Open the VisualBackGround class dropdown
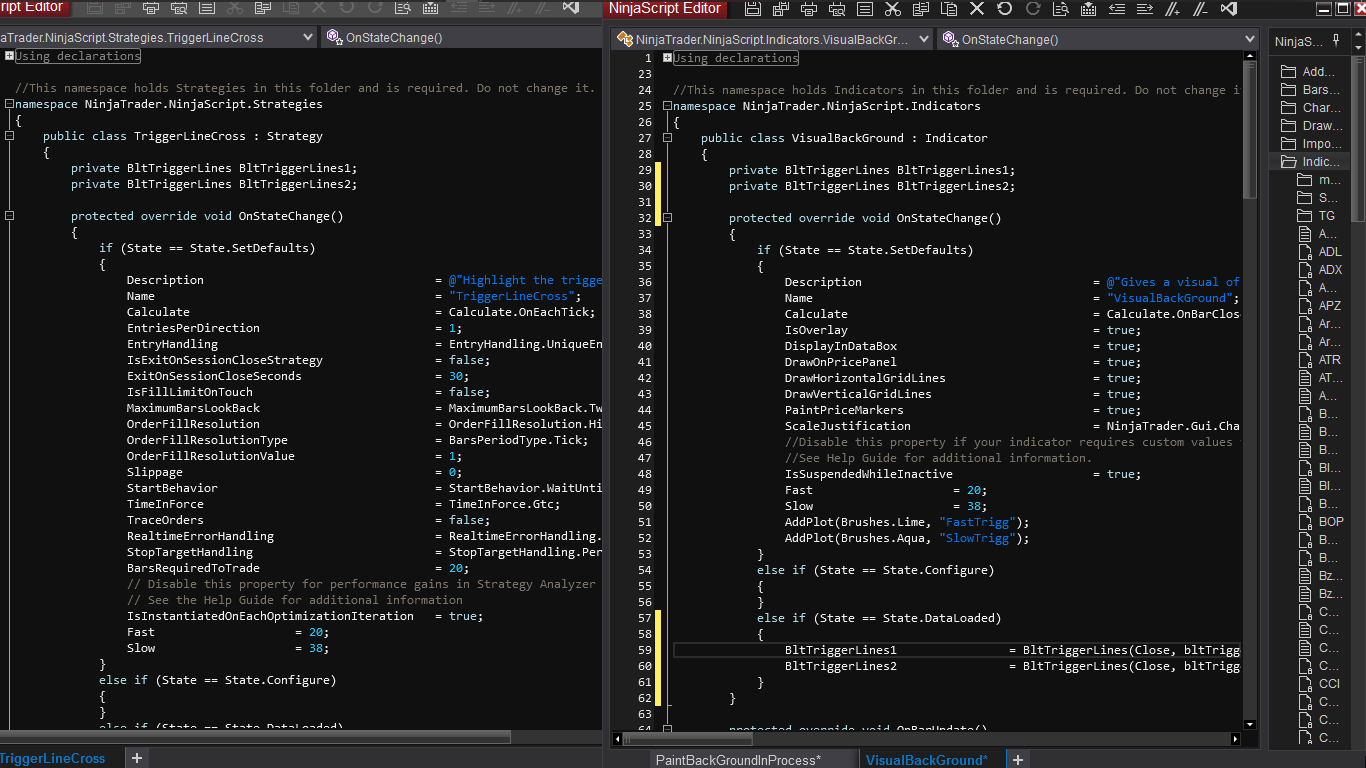This screenshot has width=1366, height=768. 922,40
